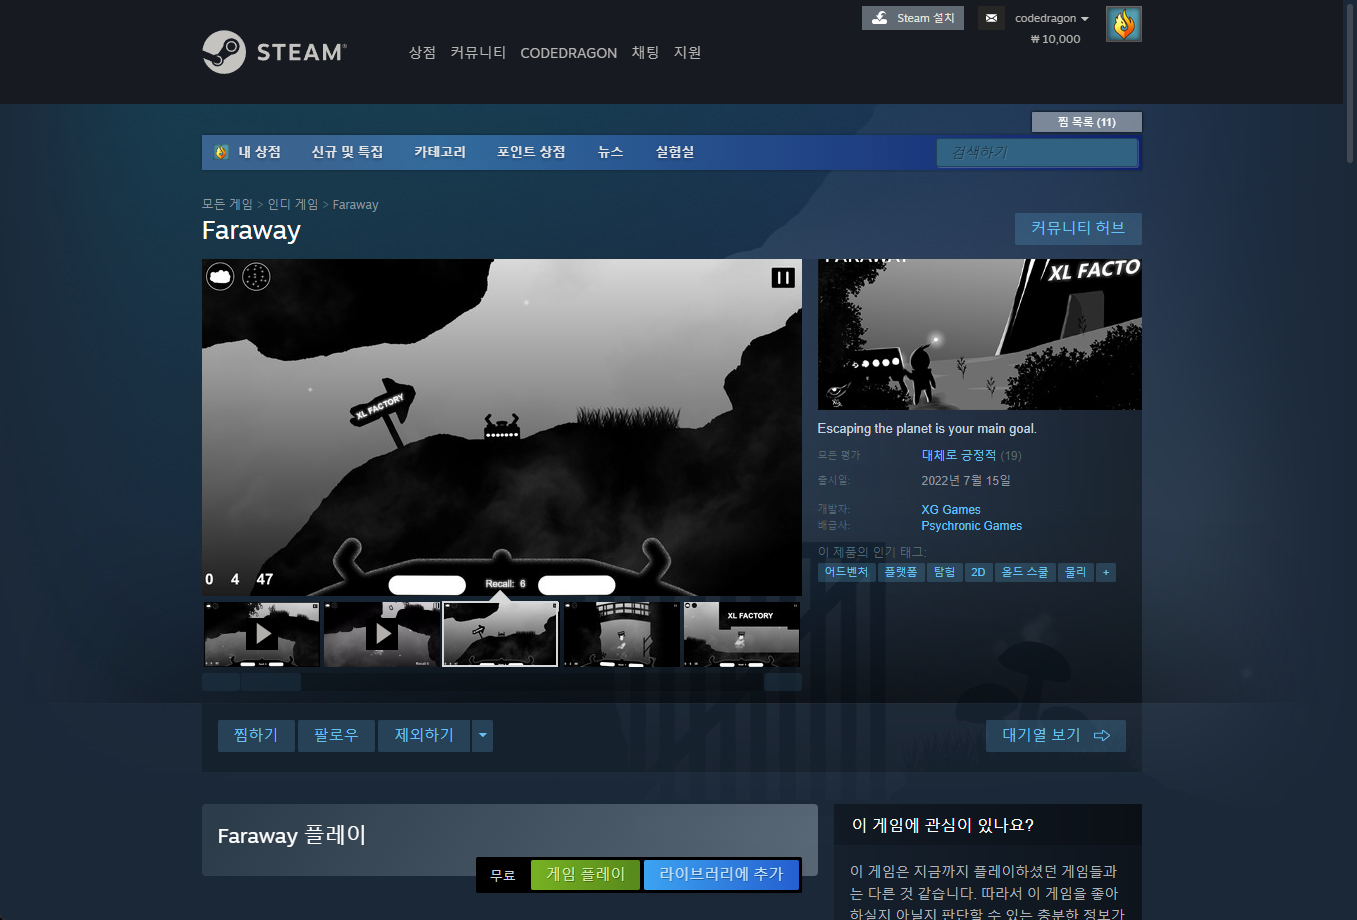The width and height of the screenshot is (1357, 920).
Task: Select the 카테고리 tab
Action: click(440, 152)
